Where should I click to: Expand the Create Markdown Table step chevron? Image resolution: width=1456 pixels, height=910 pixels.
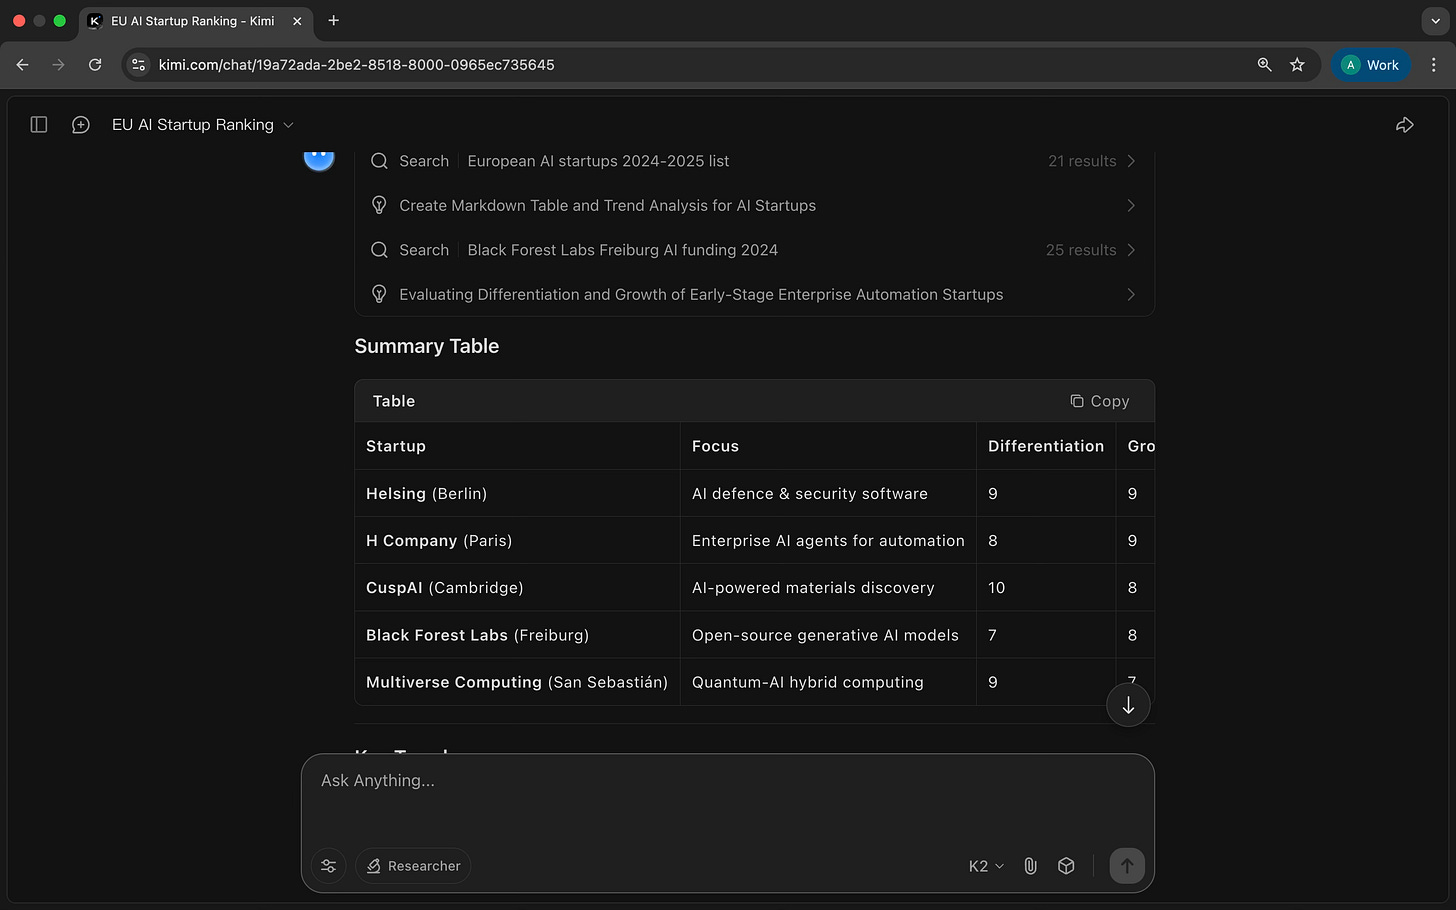point(1131,205)
